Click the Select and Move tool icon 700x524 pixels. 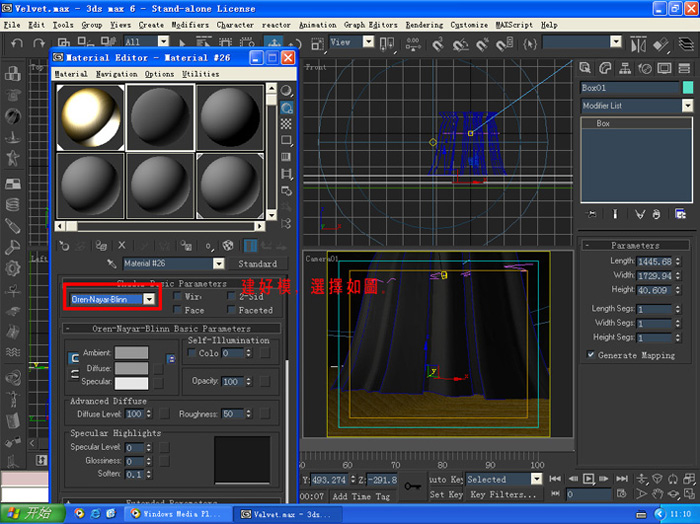coord(274,43)
